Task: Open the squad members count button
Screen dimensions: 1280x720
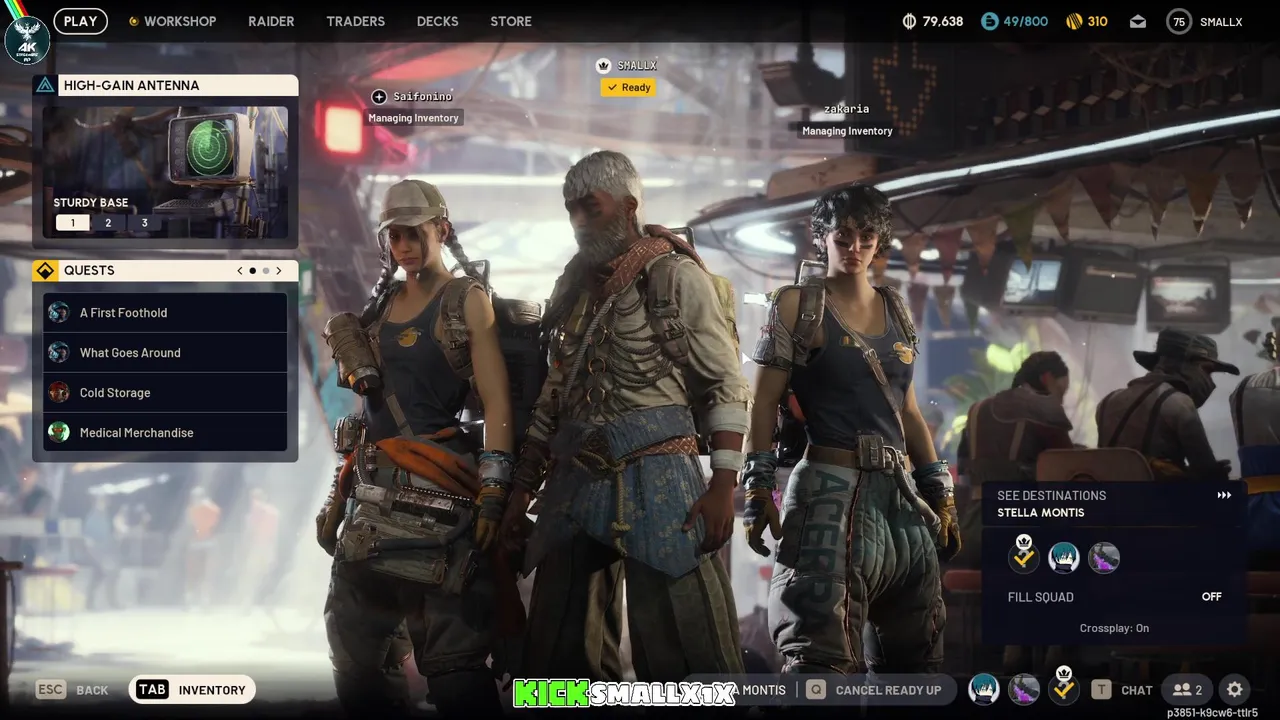Action: [1187, 689]
